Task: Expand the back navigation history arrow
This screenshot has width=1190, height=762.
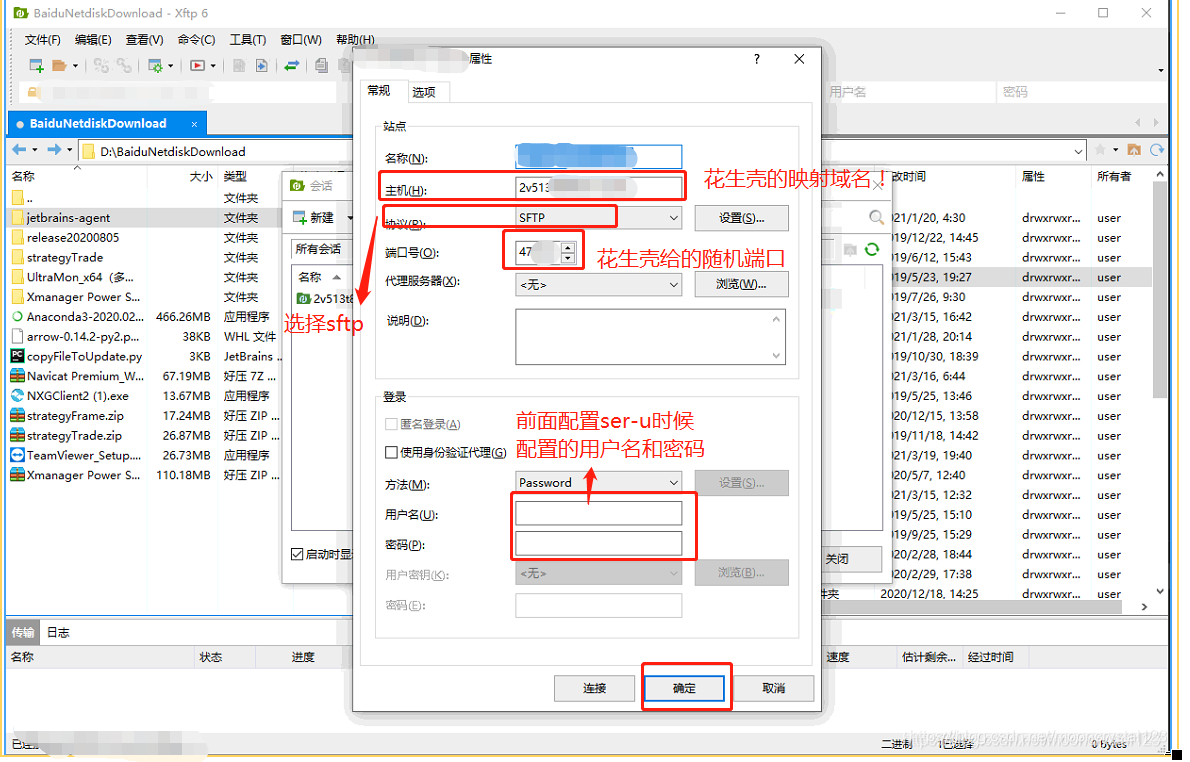Action: pyautogui.click(x=34, y=150)
